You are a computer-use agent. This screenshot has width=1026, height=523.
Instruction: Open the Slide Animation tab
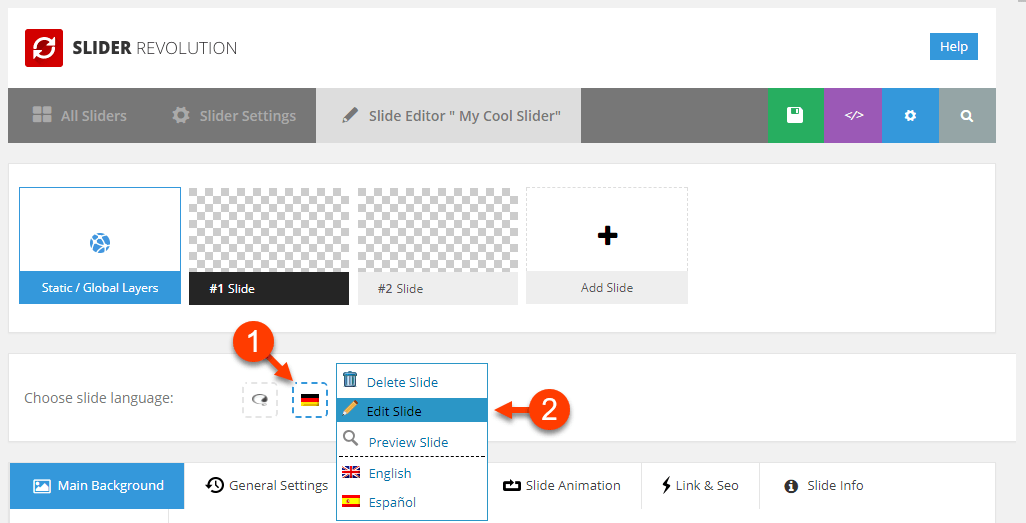[561, 485]
